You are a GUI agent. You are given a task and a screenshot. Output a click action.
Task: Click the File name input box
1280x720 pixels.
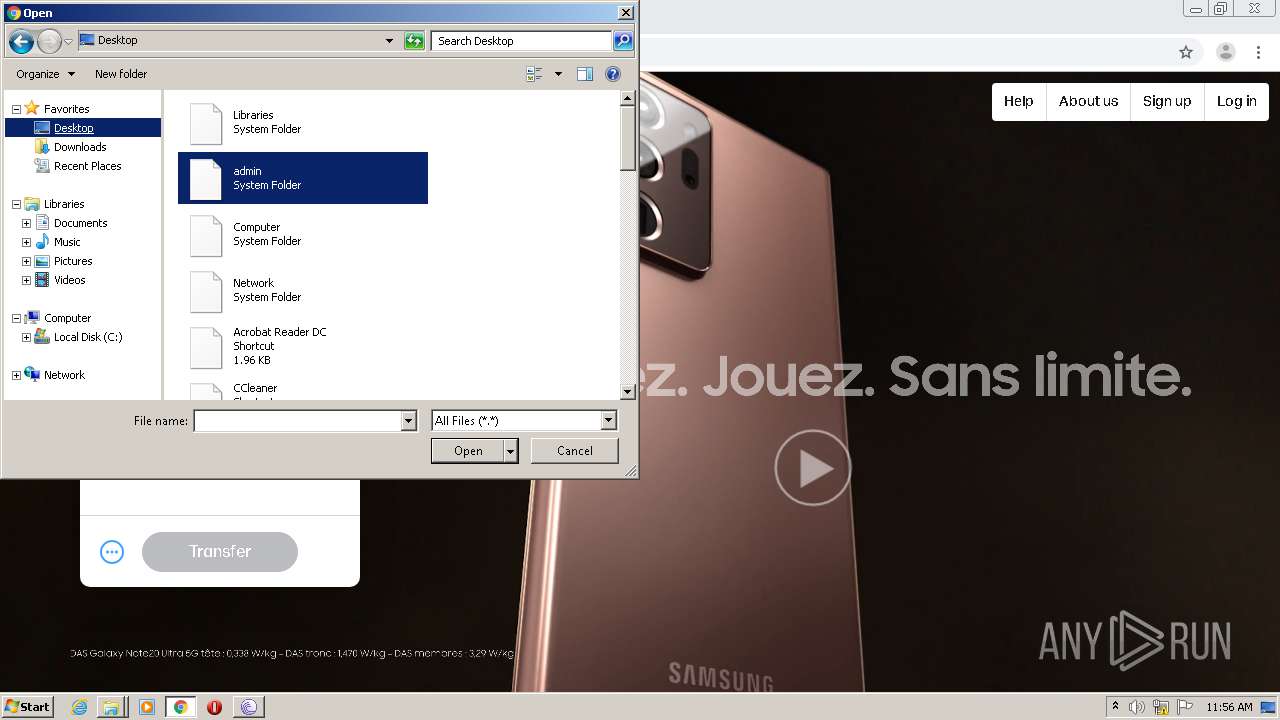[297, 421]
